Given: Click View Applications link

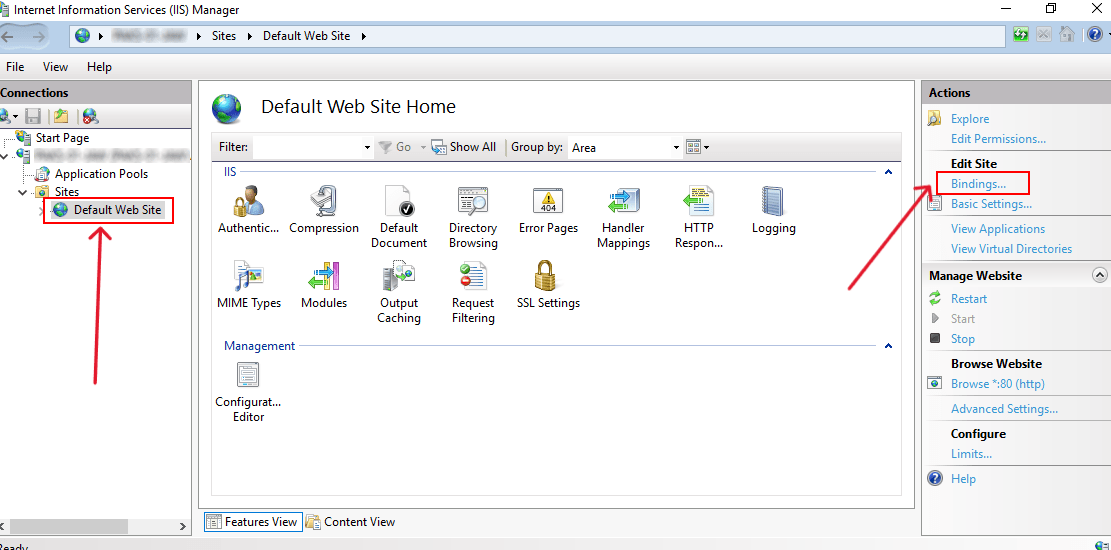Looking at the screenshot, I should (x=998, y=229).
